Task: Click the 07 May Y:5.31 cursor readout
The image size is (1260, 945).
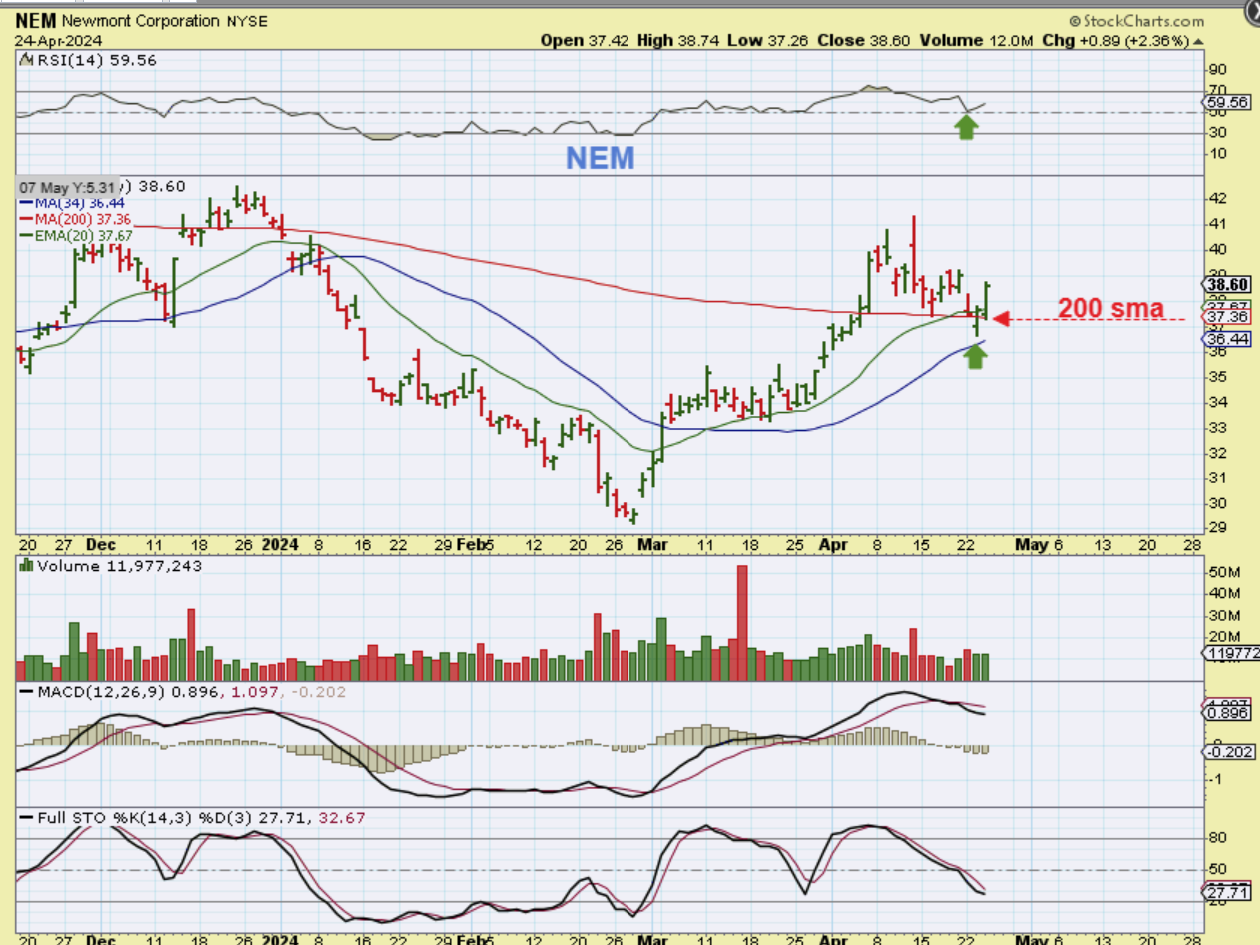Action: point(66,187)
